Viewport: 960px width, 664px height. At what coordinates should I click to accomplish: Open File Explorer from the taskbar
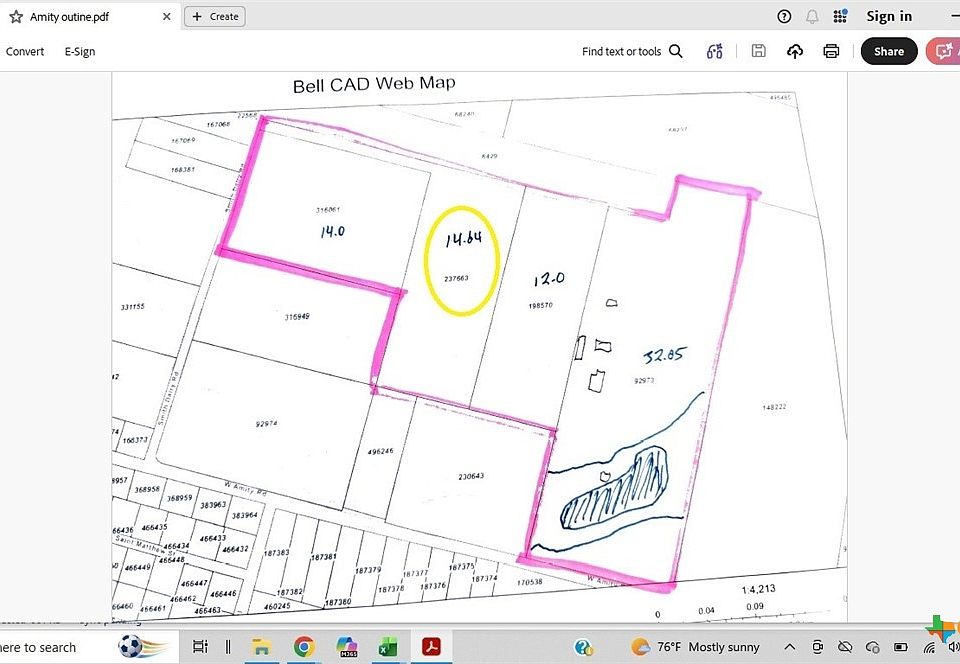coord(261,647)
